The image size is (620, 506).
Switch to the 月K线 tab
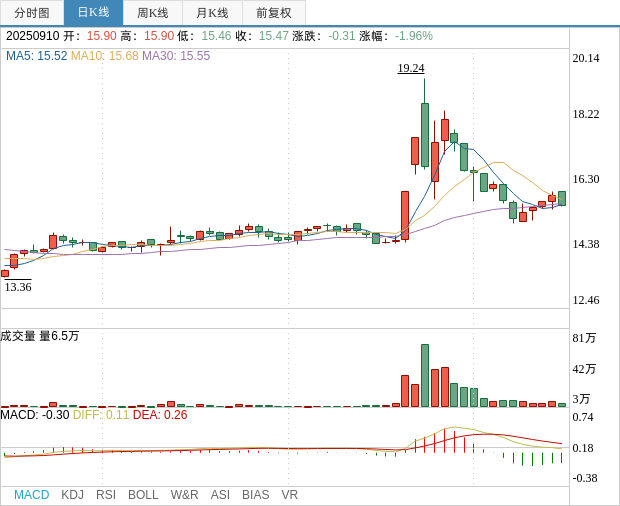212,13
